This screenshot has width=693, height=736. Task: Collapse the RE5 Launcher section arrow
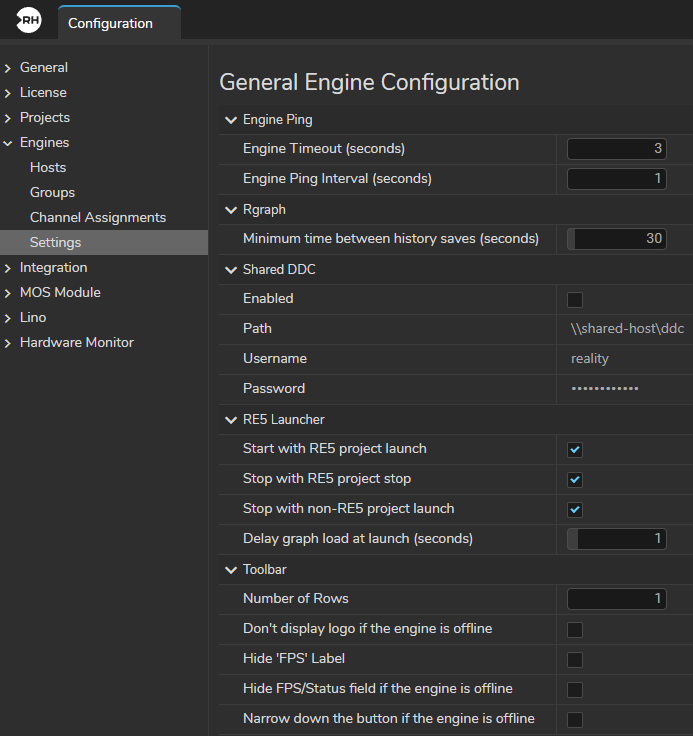pyautogui.click(x=231, y=420)
